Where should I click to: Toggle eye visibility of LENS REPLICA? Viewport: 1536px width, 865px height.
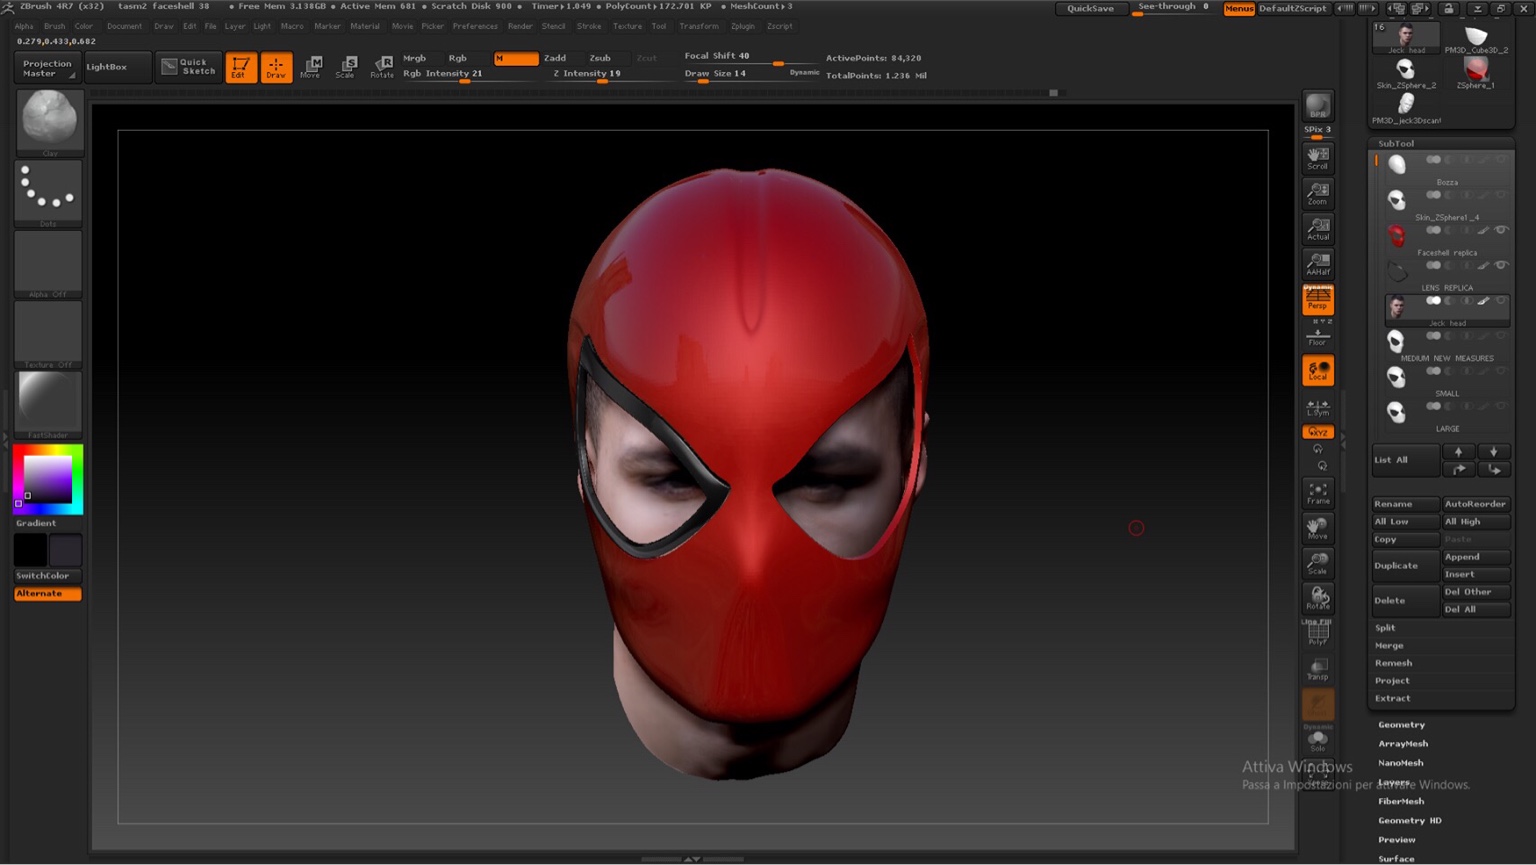(x=1501, y=265)
